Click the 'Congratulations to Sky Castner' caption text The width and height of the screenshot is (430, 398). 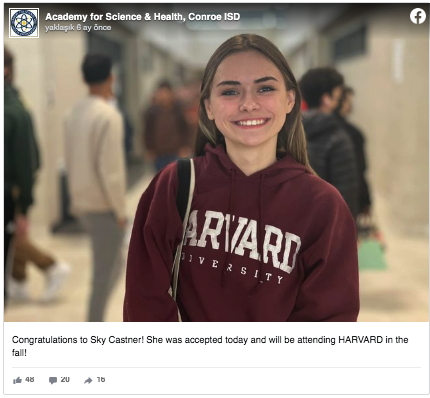click(x=78, y=340)
